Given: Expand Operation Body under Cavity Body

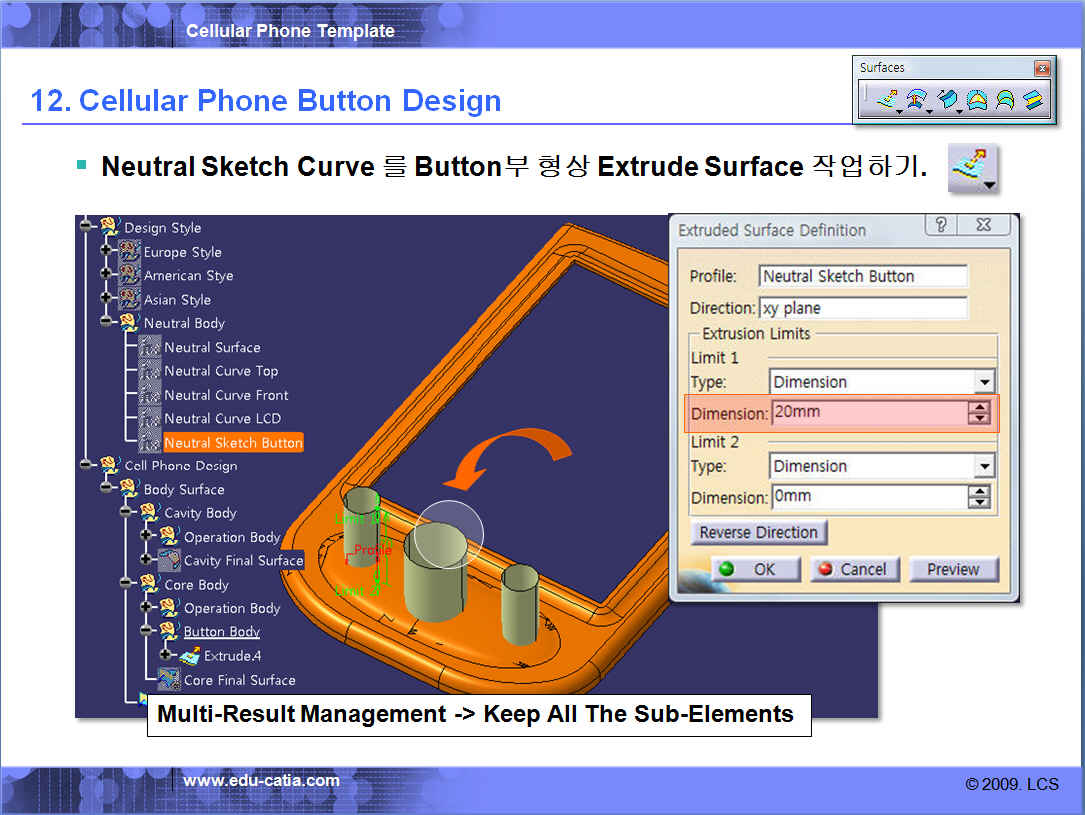Looking at the screenshot, I should click(x=146, y=537).
